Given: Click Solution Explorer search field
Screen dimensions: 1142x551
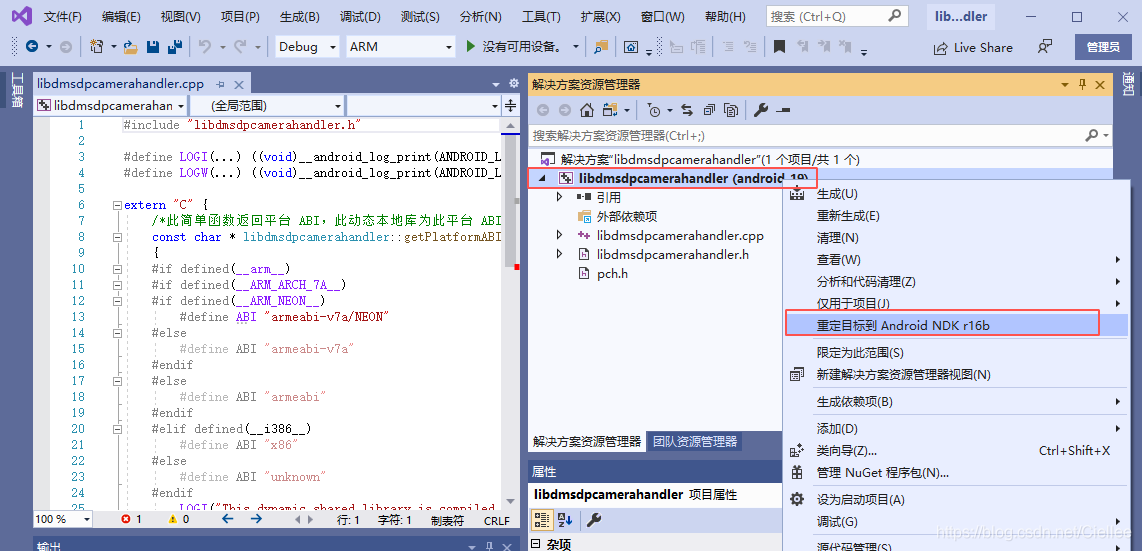Looking at the screenshot, I should [820, 135].
